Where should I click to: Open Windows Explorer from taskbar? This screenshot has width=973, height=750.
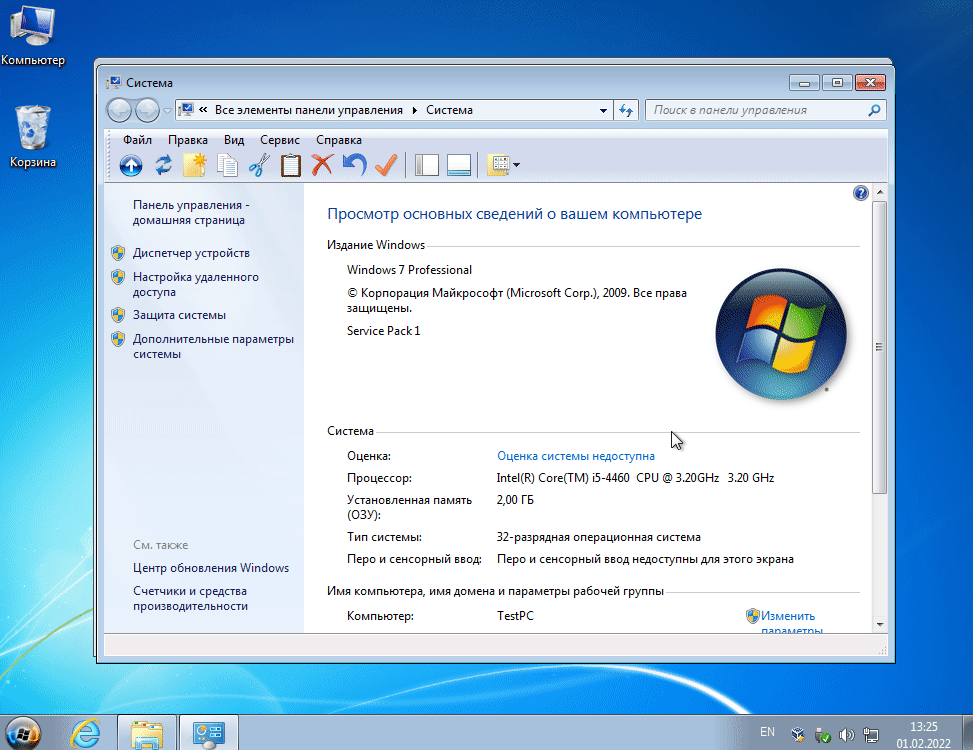click(147, 733)
